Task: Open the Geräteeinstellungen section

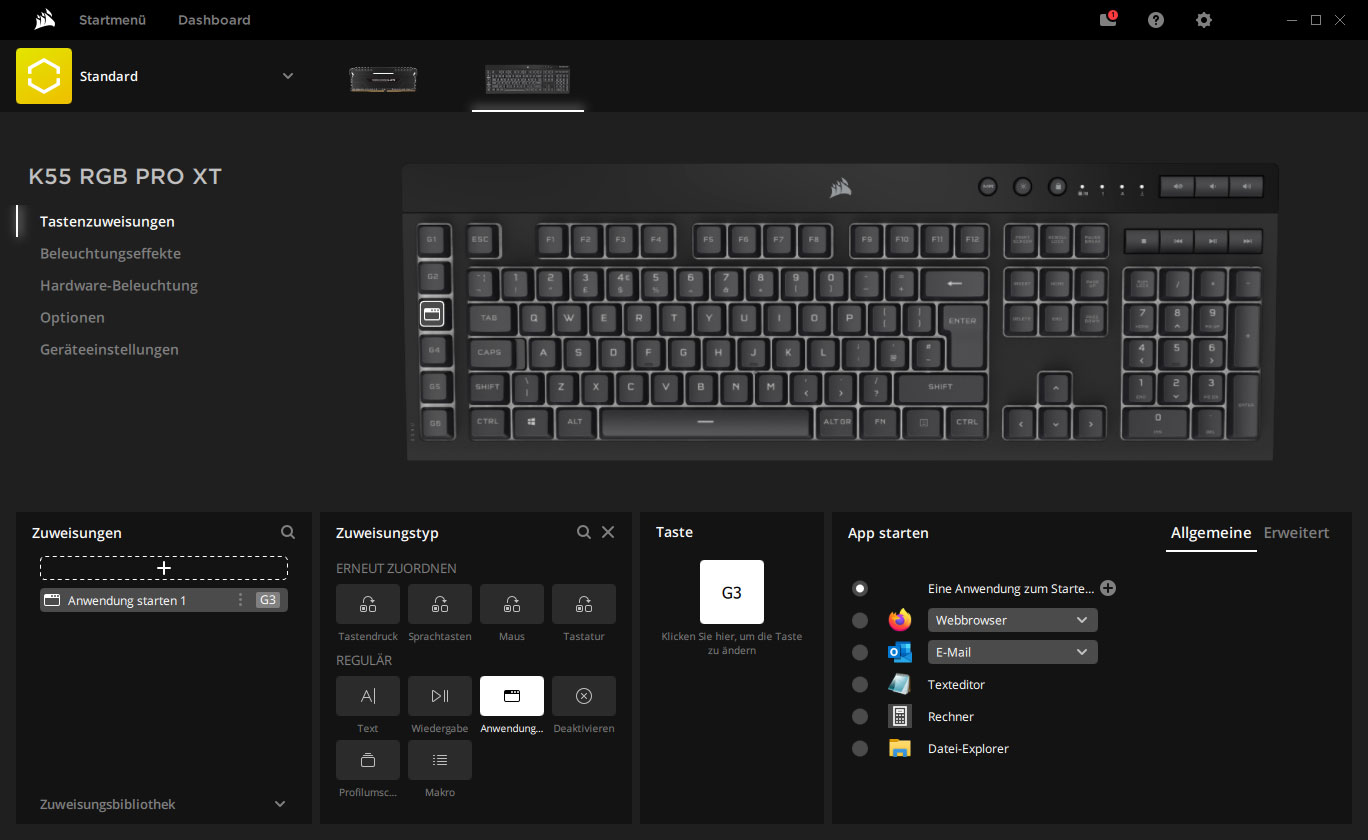Action: [109, 350]
